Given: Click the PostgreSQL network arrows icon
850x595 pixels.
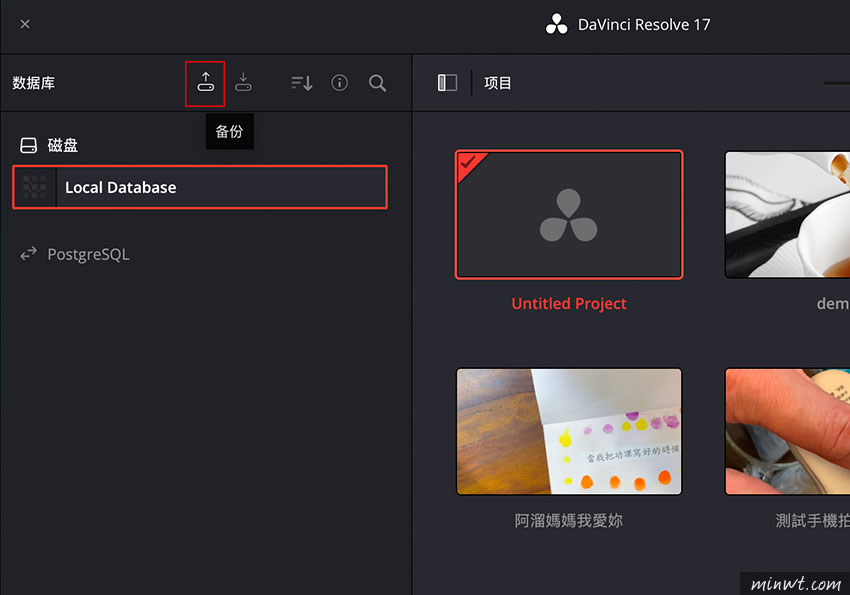Looking at the screenshot, I should tap(28, 254).
